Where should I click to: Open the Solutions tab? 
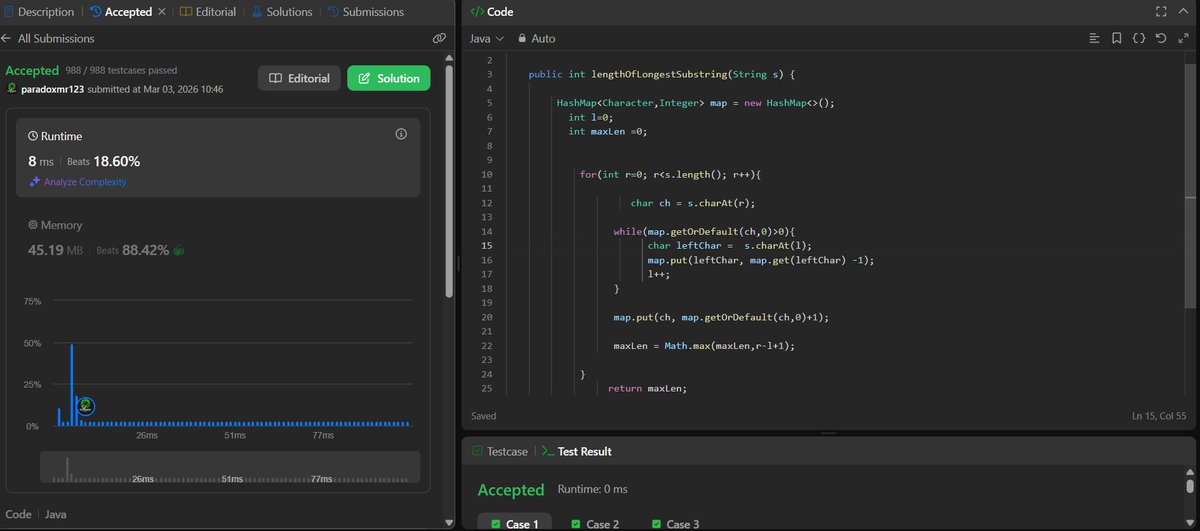pyautogui.click(x=282, y=12)
